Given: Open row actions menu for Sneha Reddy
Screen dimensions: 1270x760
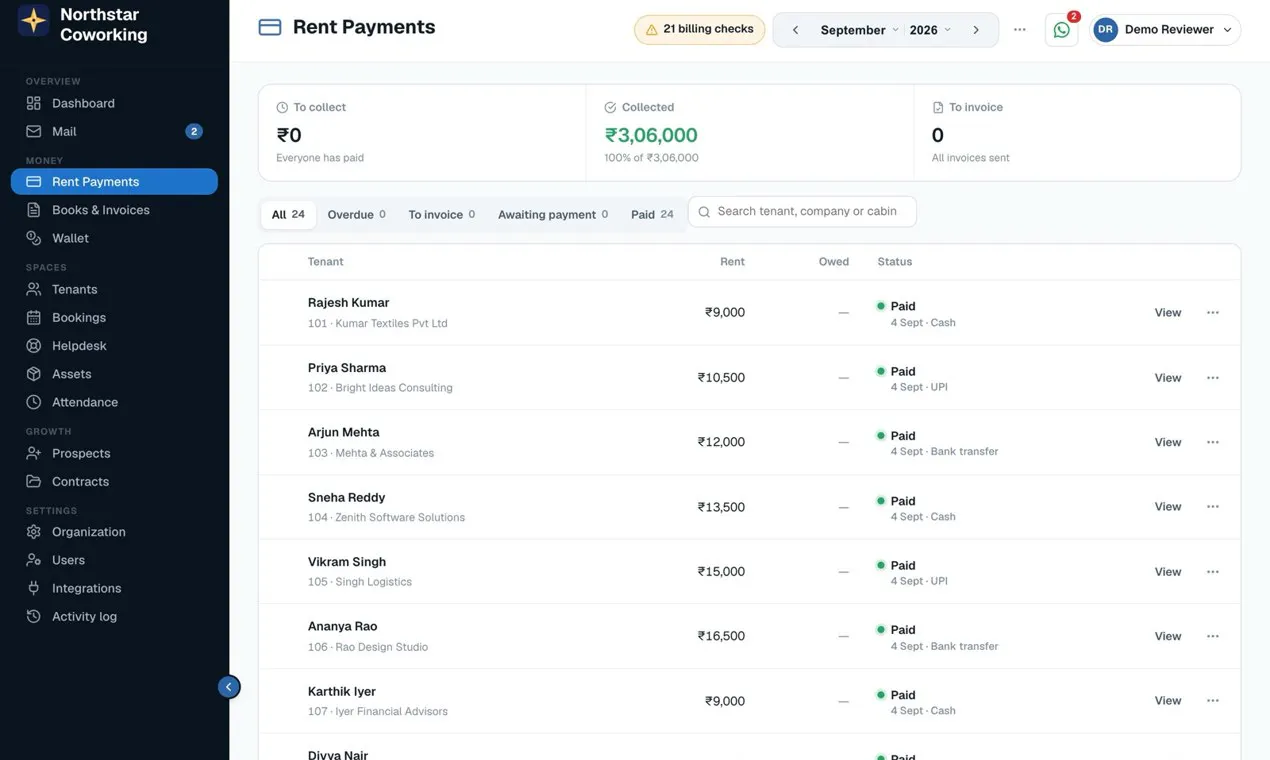Looking at the screenshot, I should 1212,507.
